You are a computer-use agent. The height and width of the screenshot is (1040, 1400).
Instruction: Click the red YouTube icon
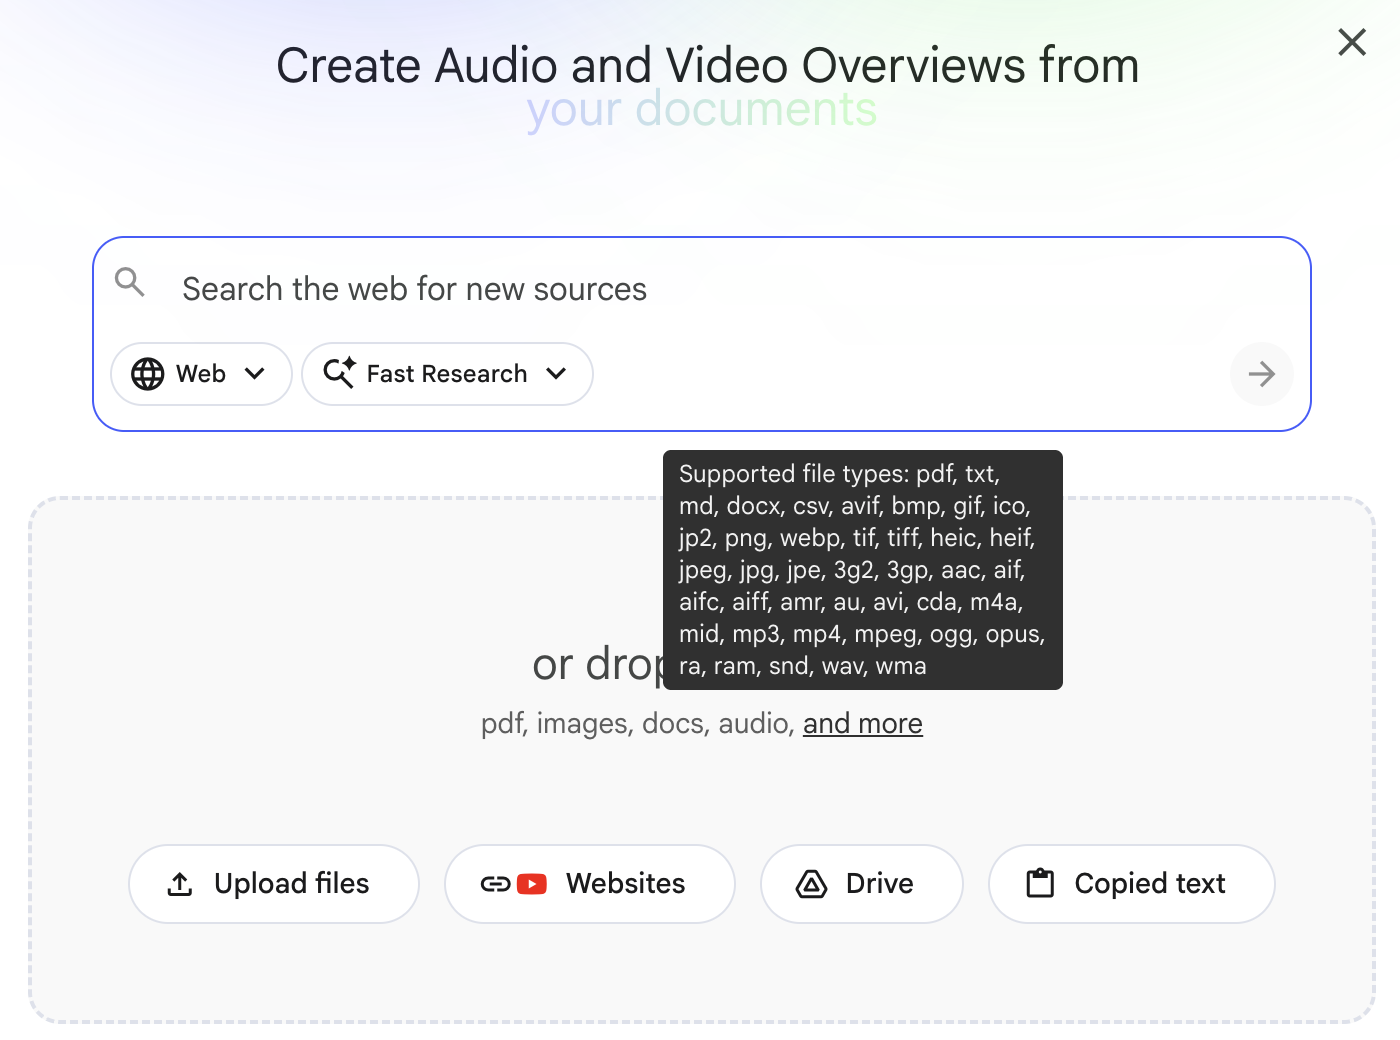coord(532,884)
